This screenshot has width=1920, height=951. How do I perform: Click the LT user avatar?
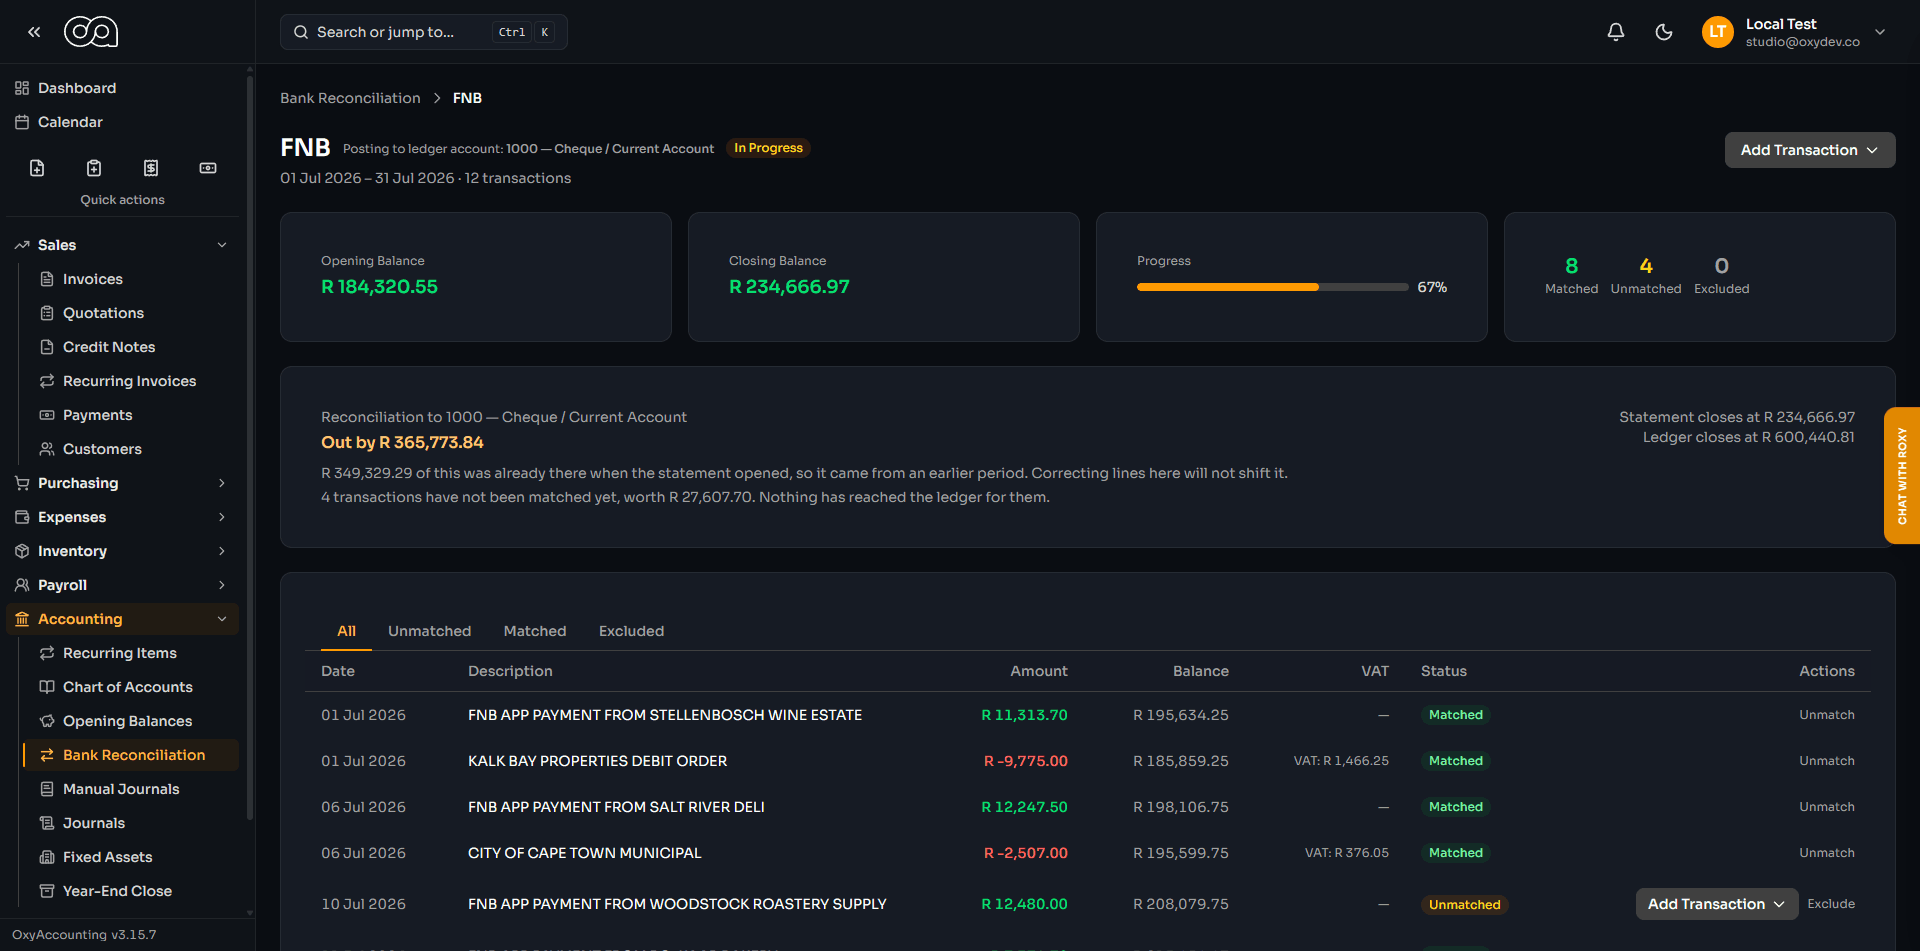coord(1718,32)
